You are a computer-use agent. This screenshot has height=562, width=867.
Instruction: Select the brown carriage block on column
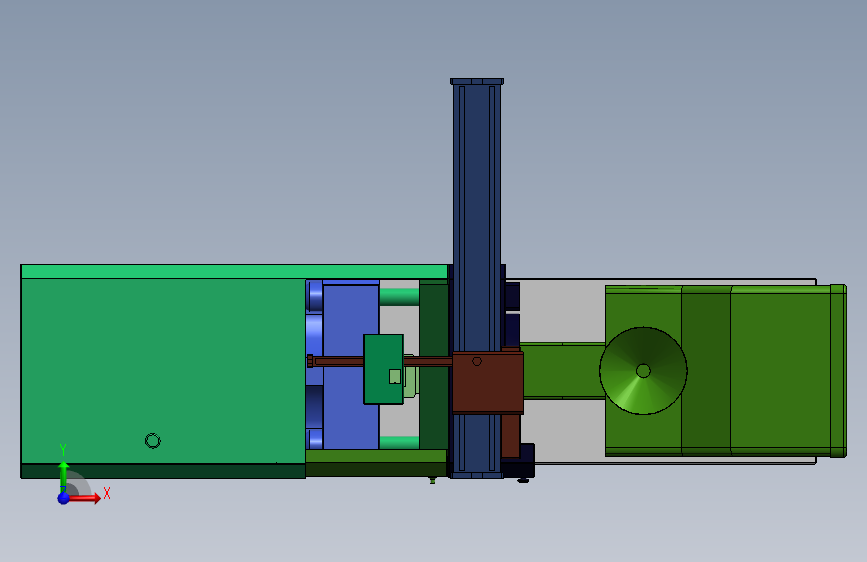488,382
